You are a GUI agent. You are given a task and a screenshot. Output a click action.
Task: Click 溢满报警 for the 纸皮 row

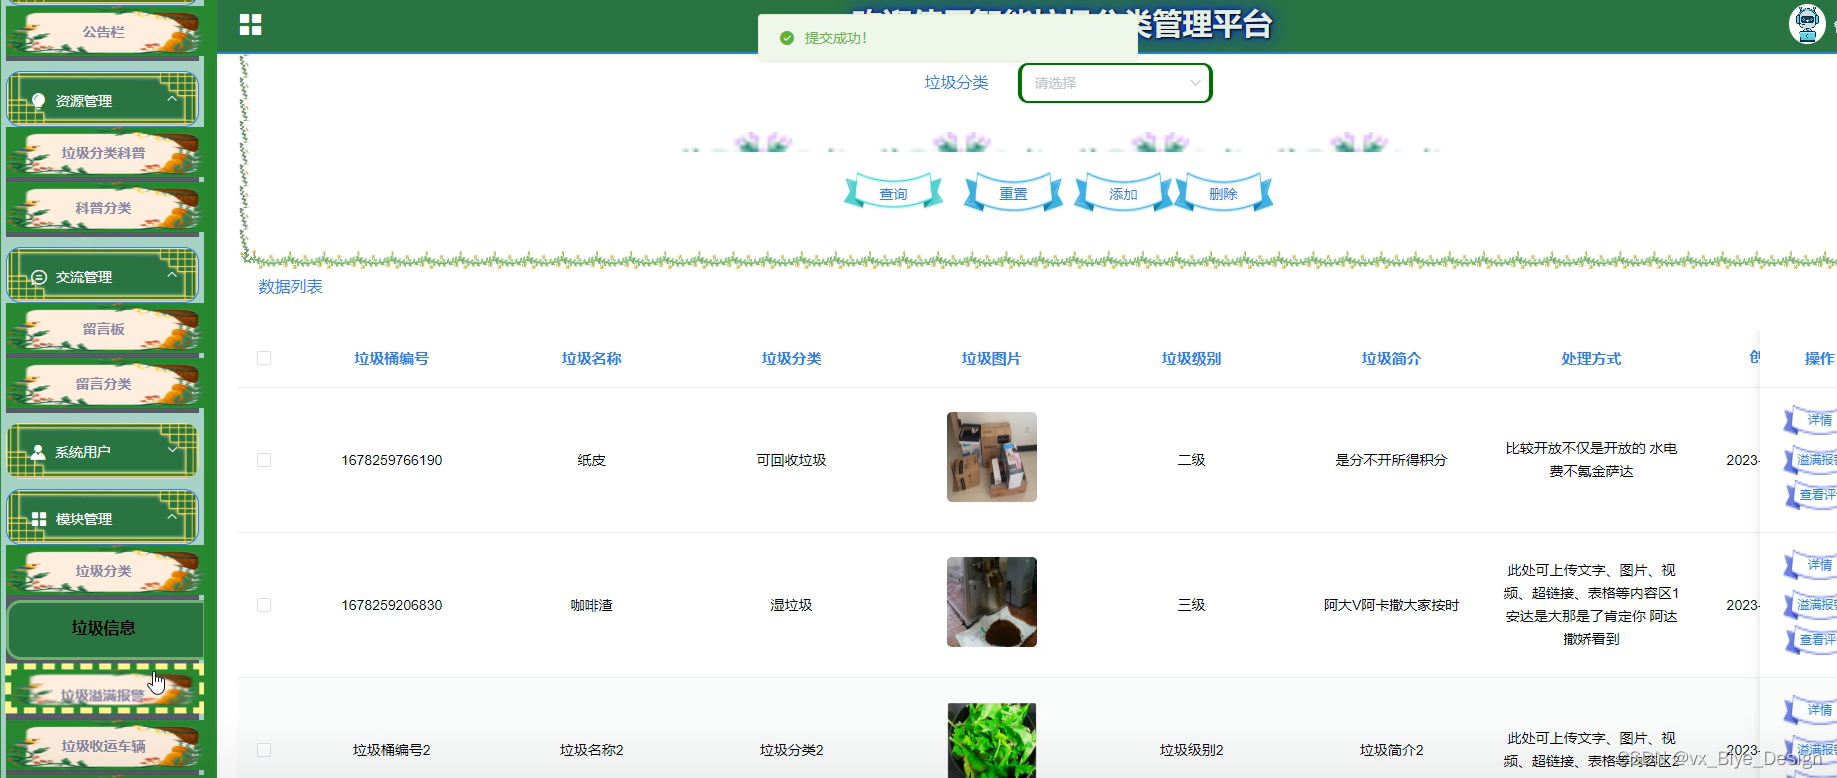click(1812, 459)
